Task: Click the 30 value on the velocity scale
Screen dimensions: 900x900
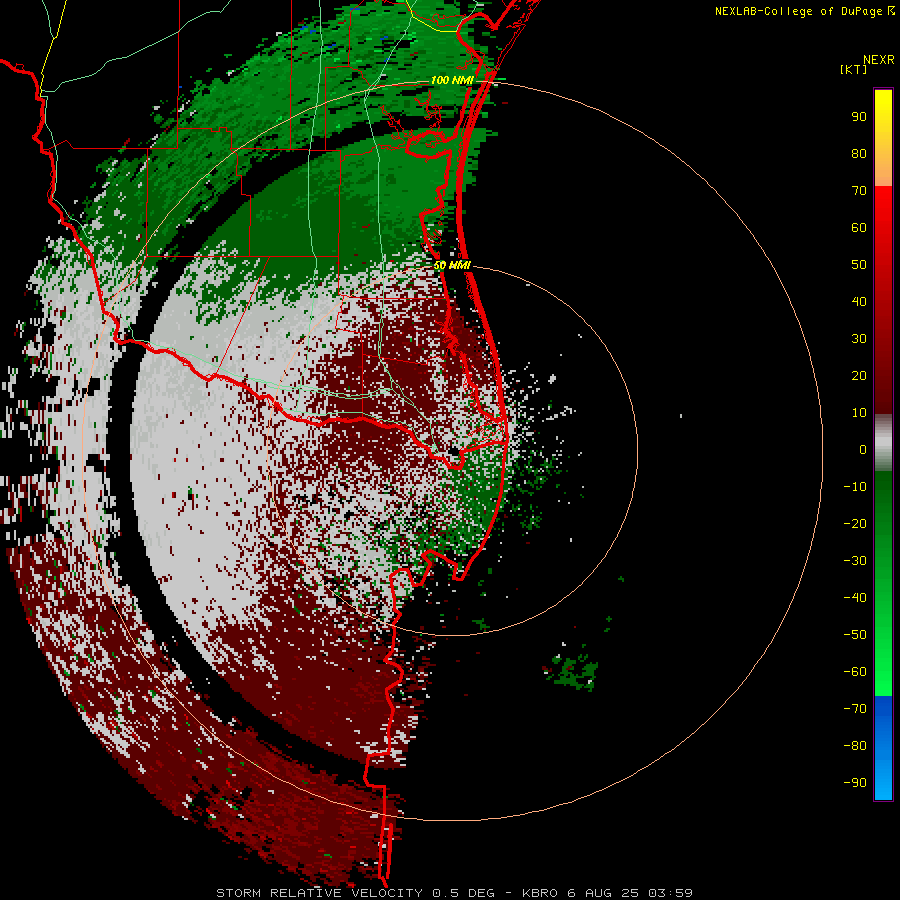Action: coord(859,339)
